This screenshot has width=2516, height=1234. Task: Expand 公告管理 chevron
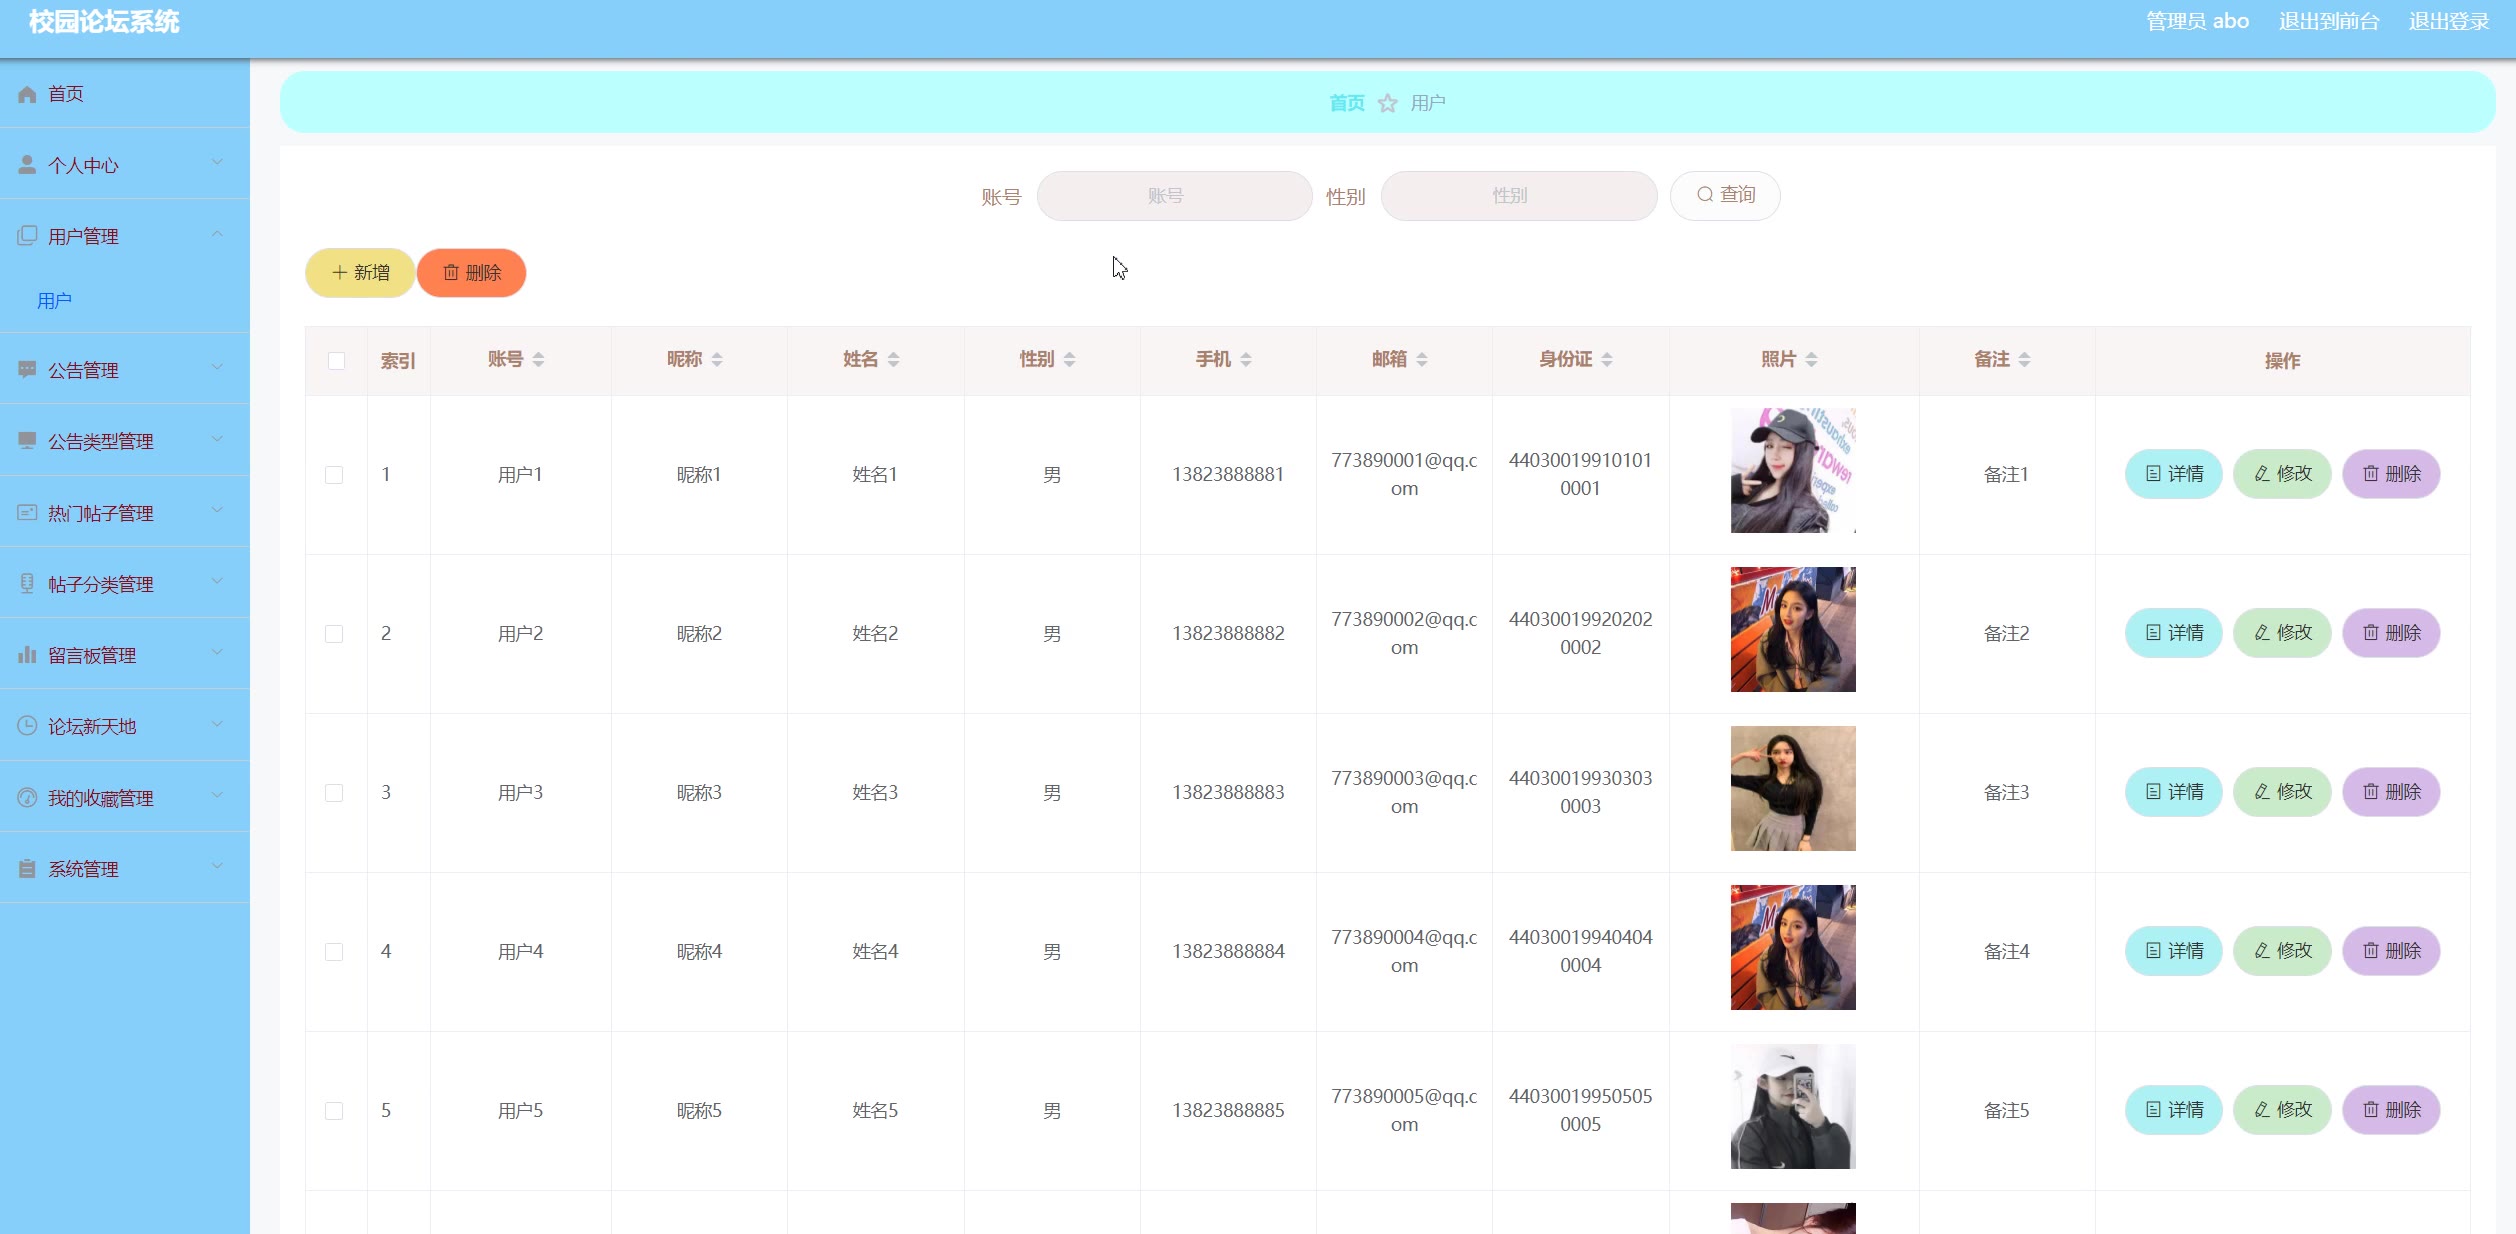[217, 368]
